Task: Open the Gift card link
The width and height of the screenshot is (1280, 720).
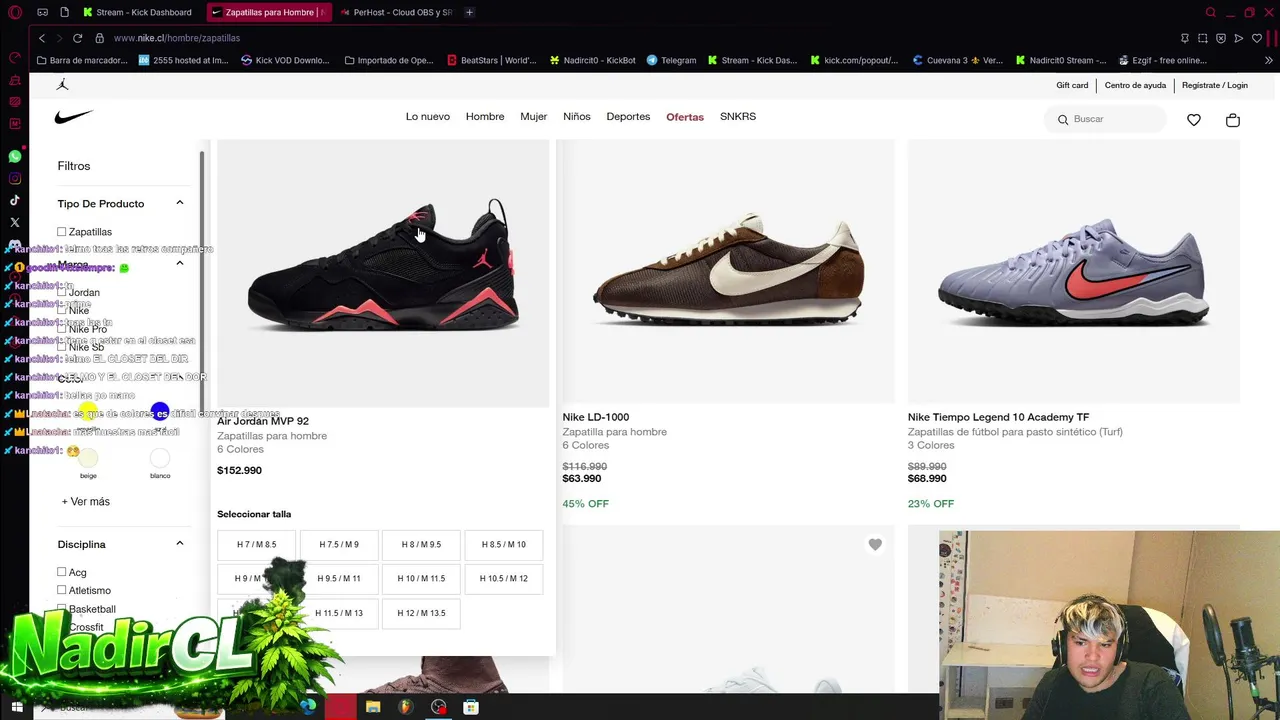Action: [x=1072, y=85]
